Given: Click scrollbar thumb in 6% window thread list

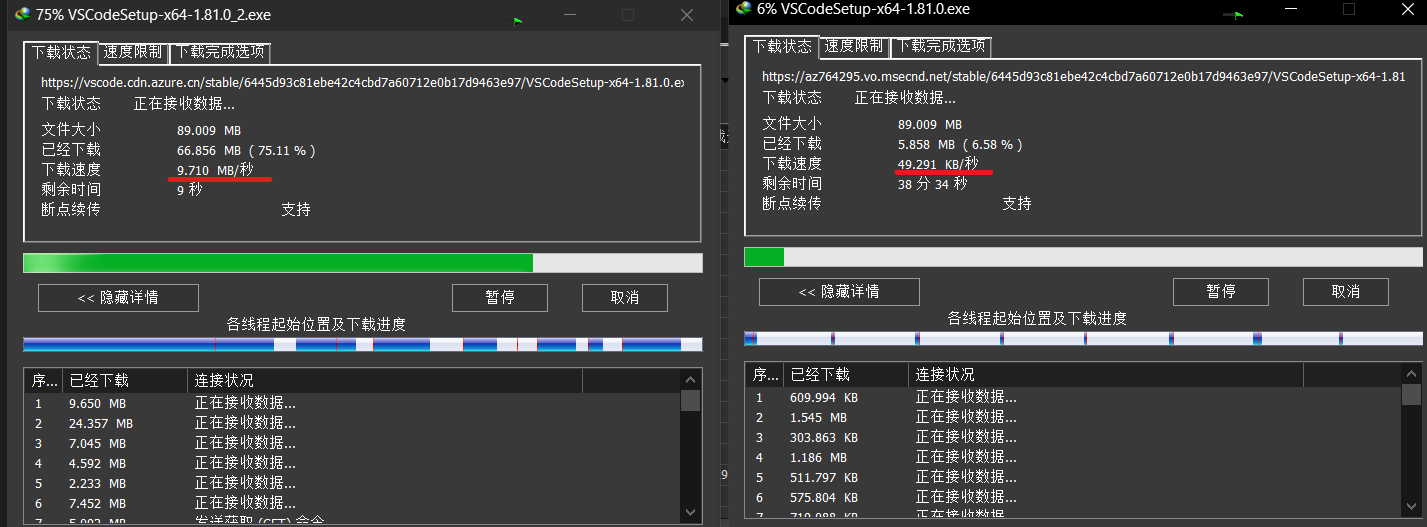Looking at the screenshot, I should pos(1412,395).
